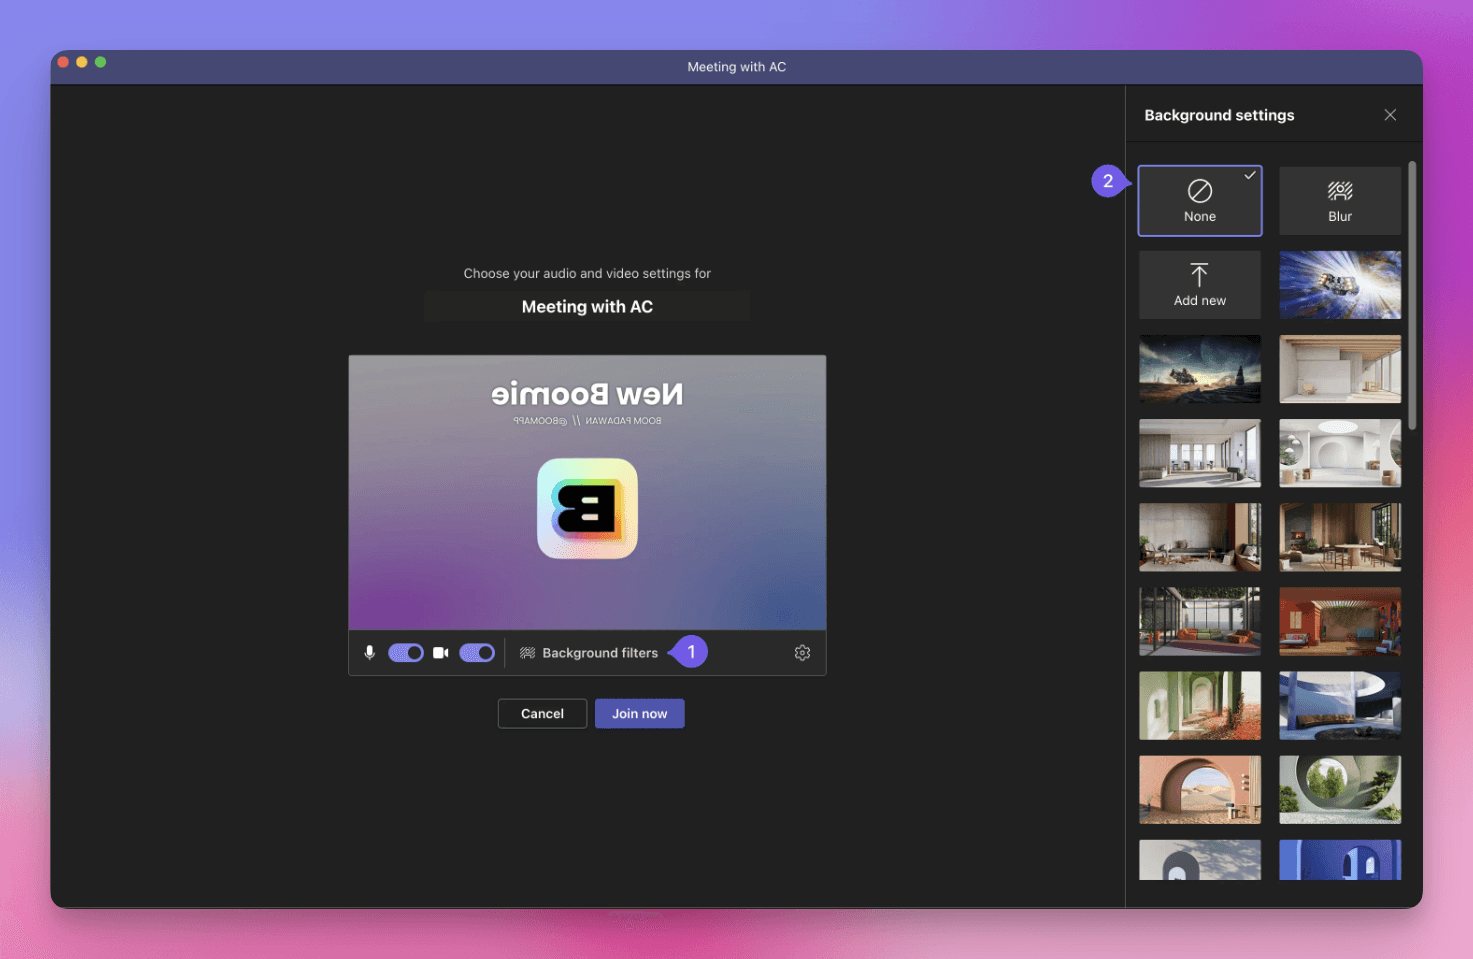Pick the desert archway background
The width and height of the screenshot is (1473, 959).
[1200, 789]
